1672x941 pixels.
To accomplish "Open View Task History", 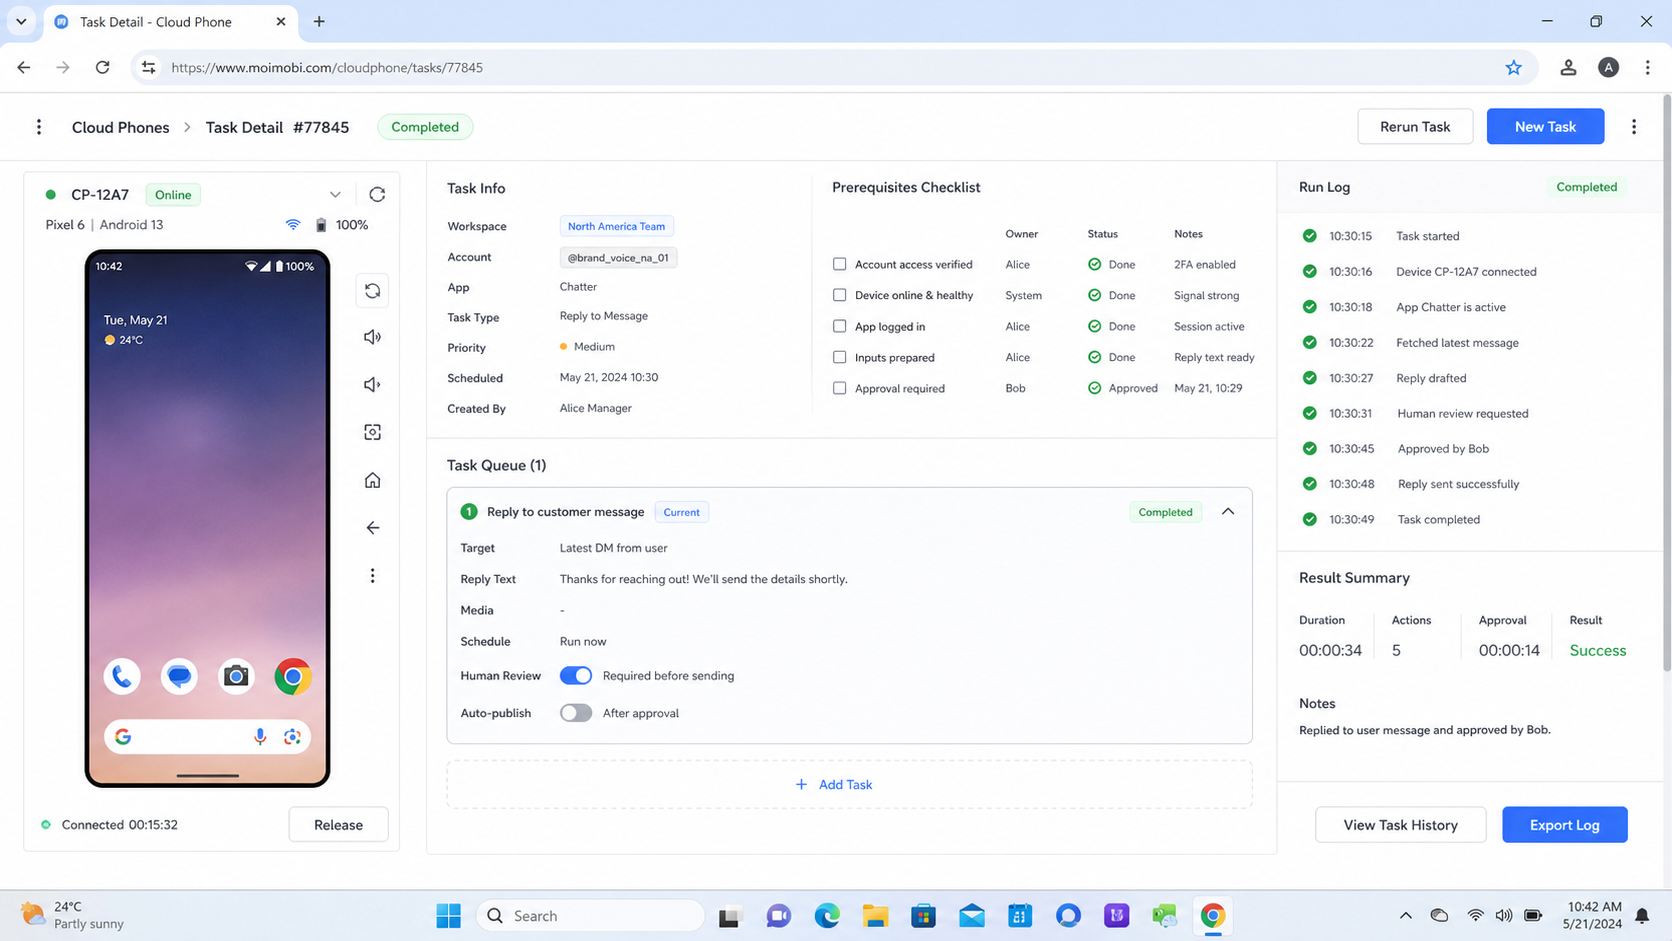I will (x=1400, y=825).
